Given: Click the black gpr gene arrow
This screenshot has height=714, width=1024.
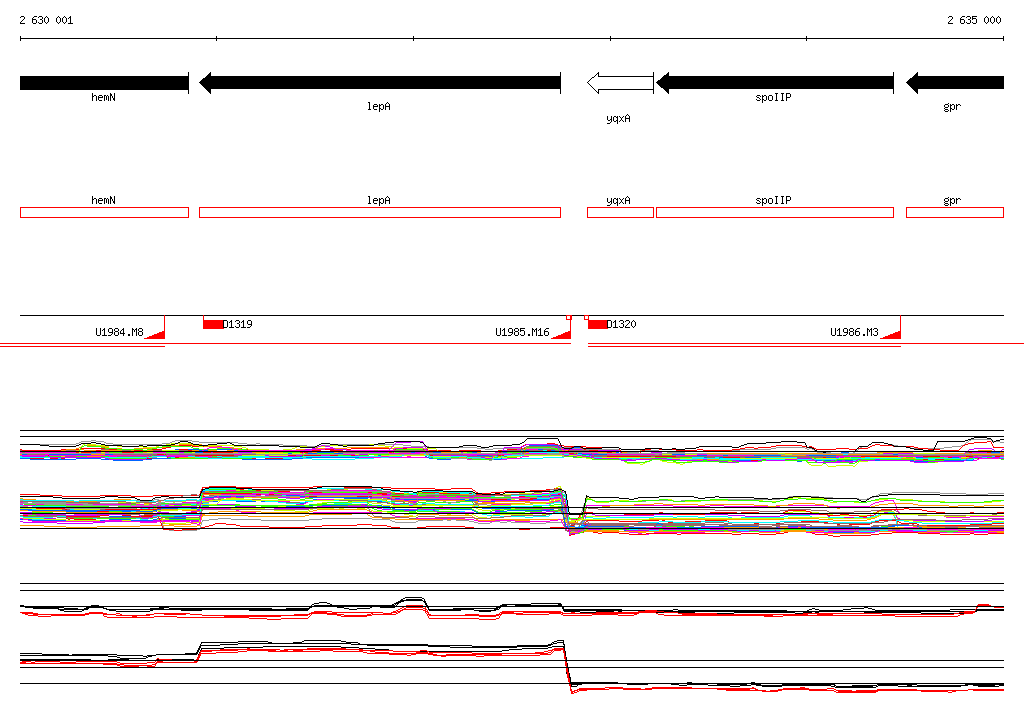Looking at the screenshot, I should 955,83.
